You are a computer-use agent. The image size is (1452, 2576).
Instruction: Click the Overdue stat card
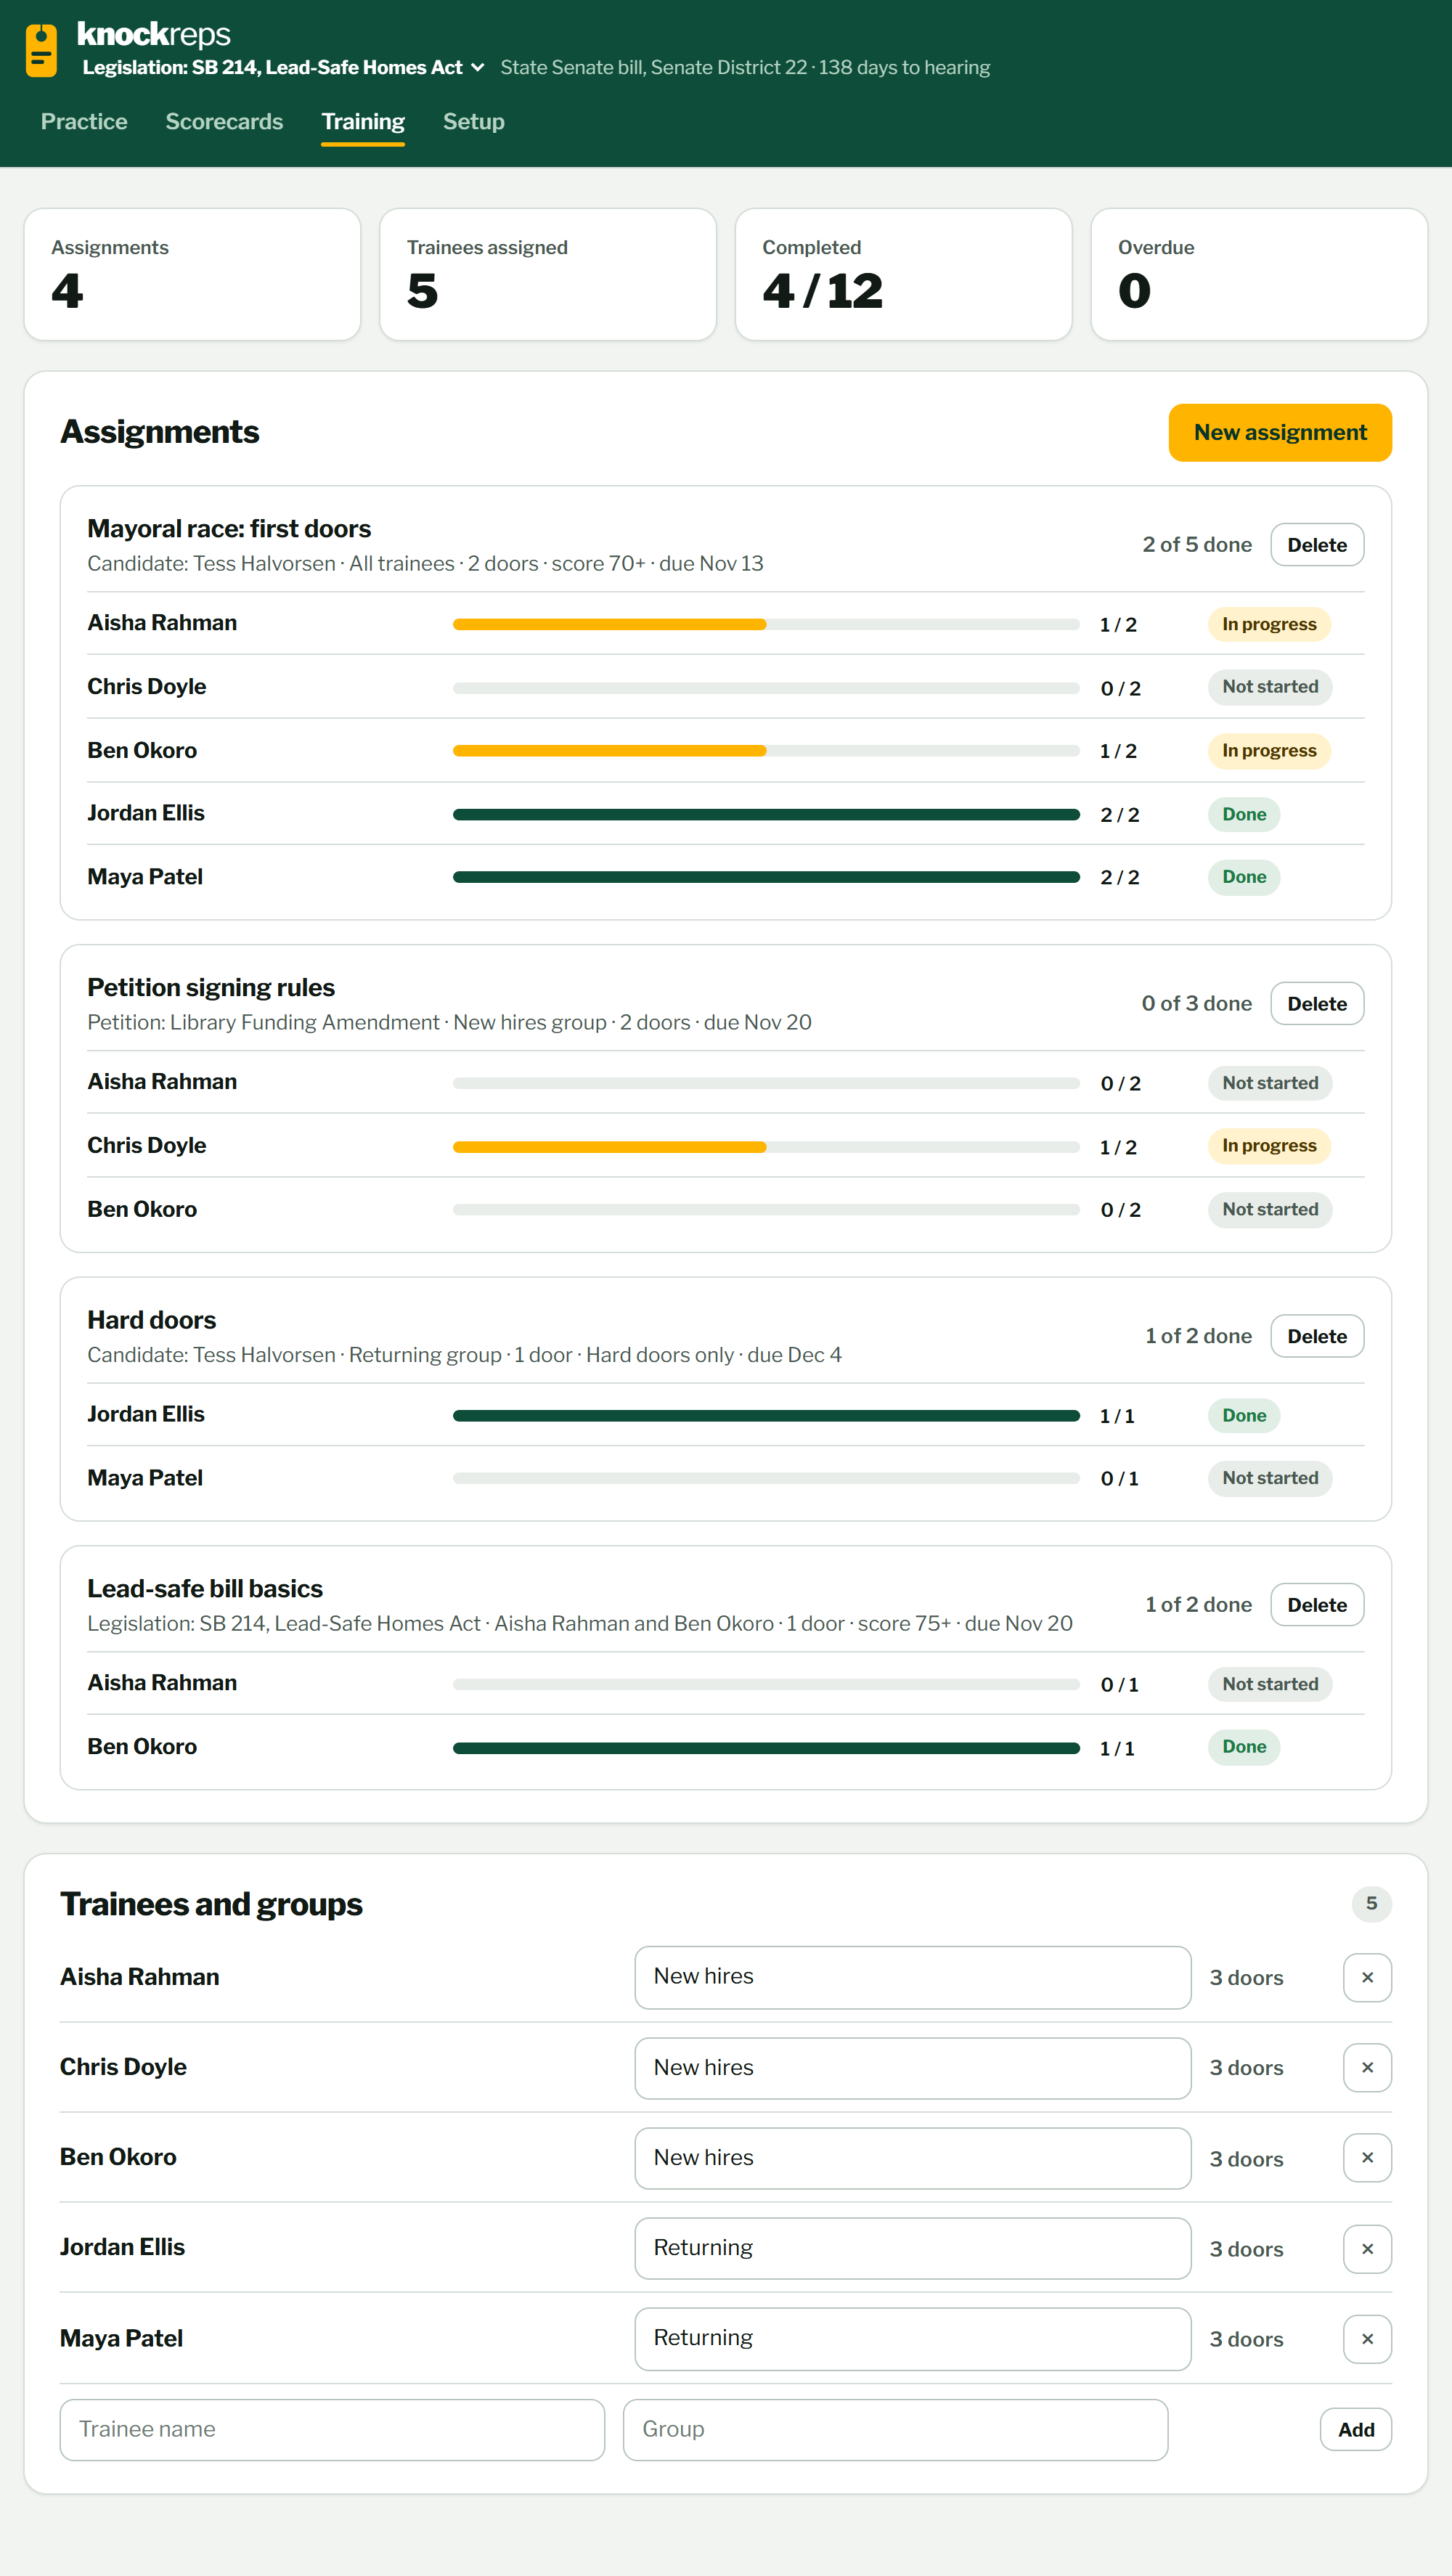click(1259, 274)
